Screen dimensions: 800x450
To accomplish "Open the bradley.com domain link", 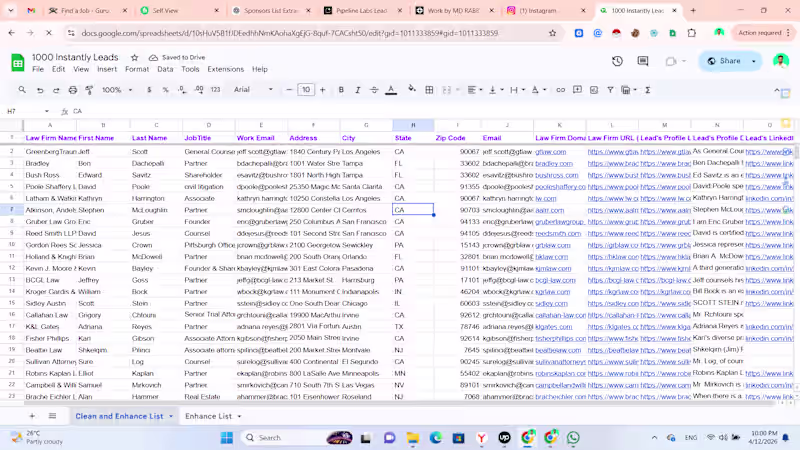I will tap(554, 164).
